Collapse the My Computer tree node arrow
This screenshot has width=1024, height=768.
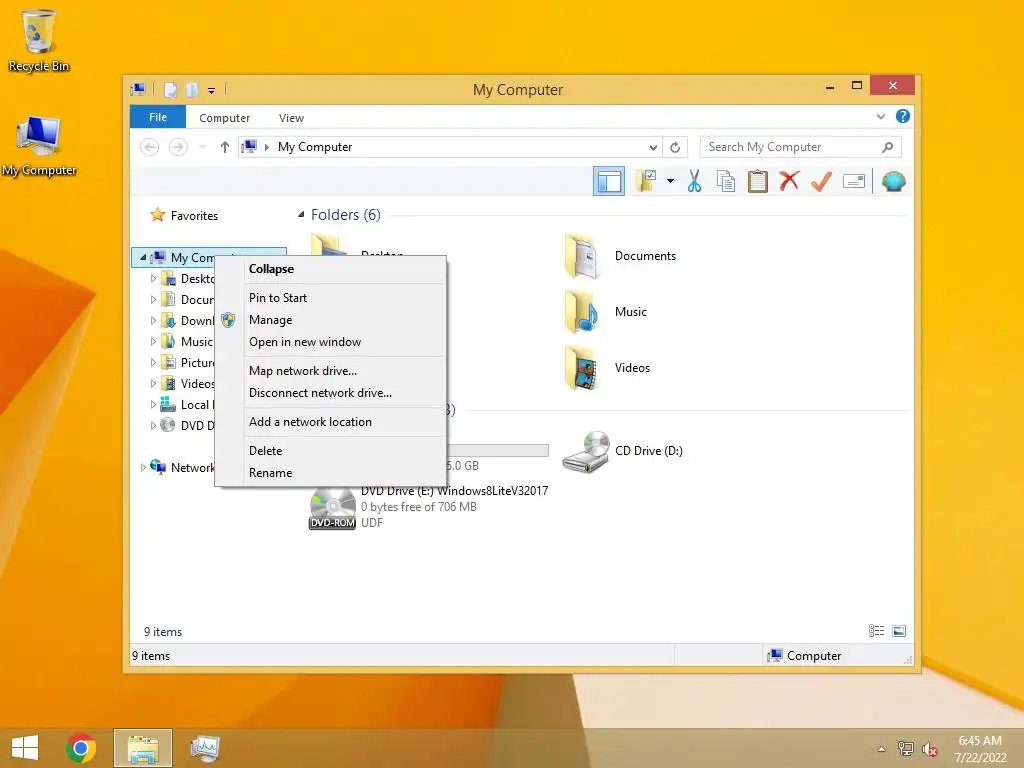click(x=142, y=257)
